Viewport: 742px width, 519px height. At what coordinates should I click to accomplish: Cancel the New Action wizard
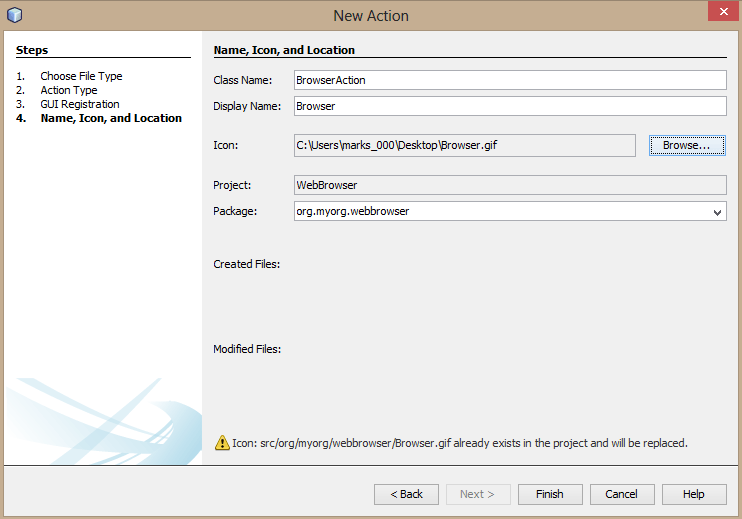pos(622,494)
